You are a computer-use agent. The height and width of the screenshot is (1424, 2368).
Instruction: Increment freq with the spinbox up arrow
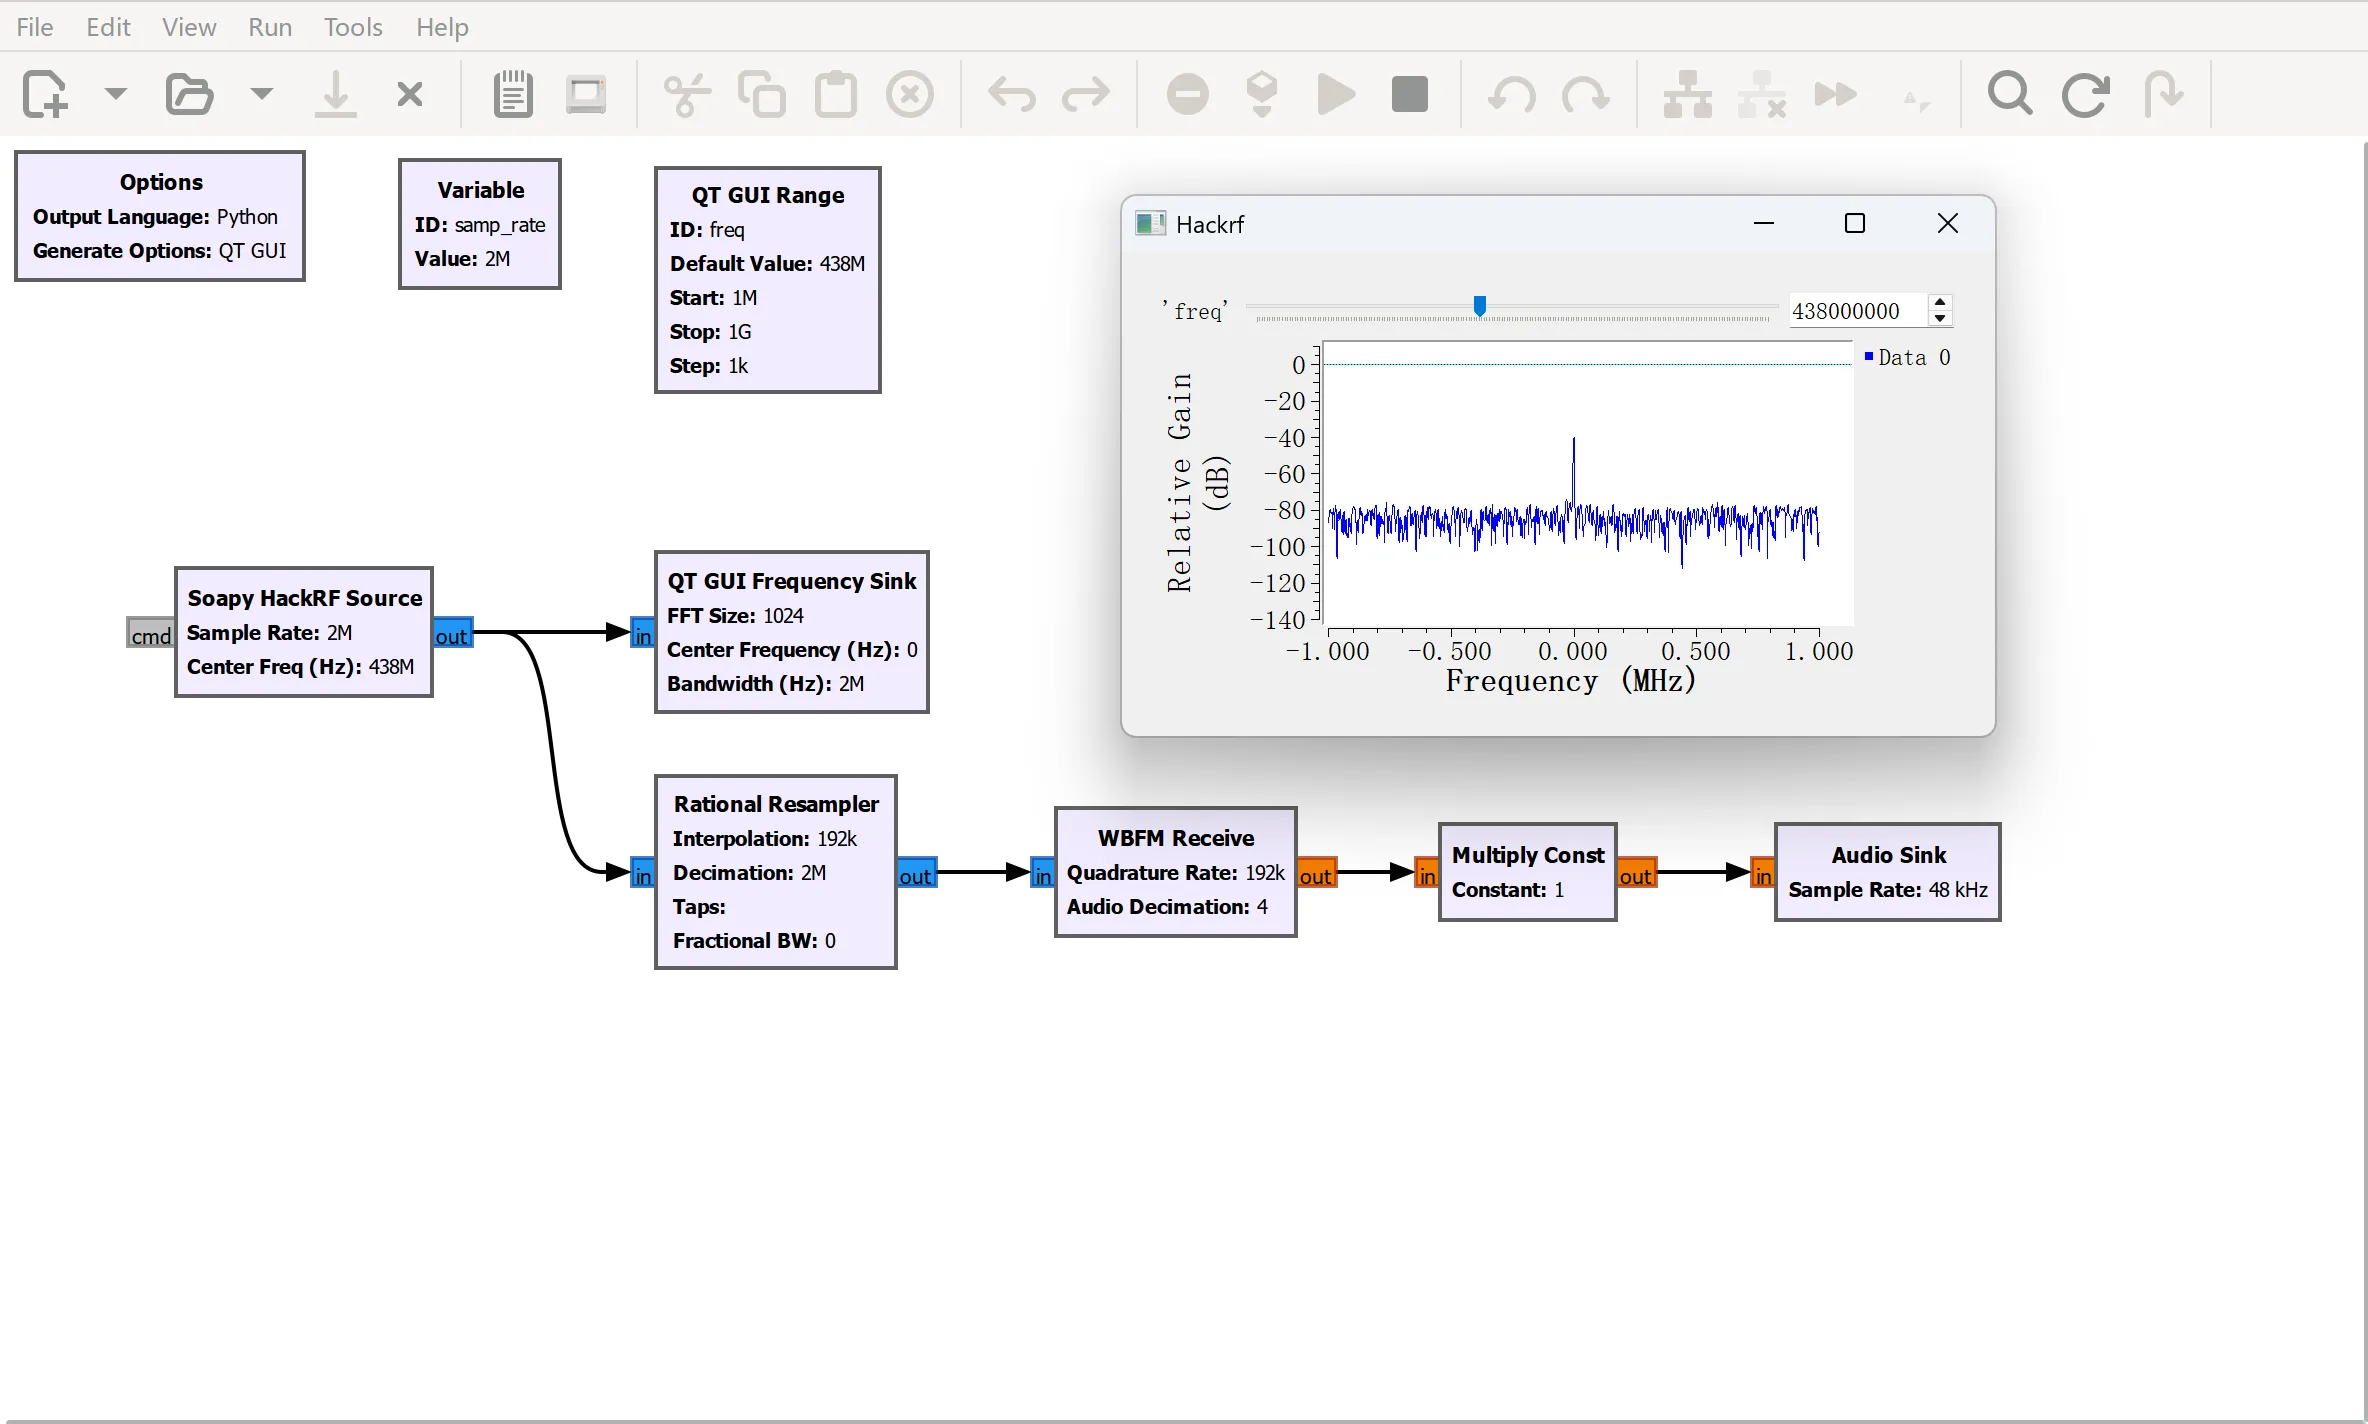tap(1940, 302)
